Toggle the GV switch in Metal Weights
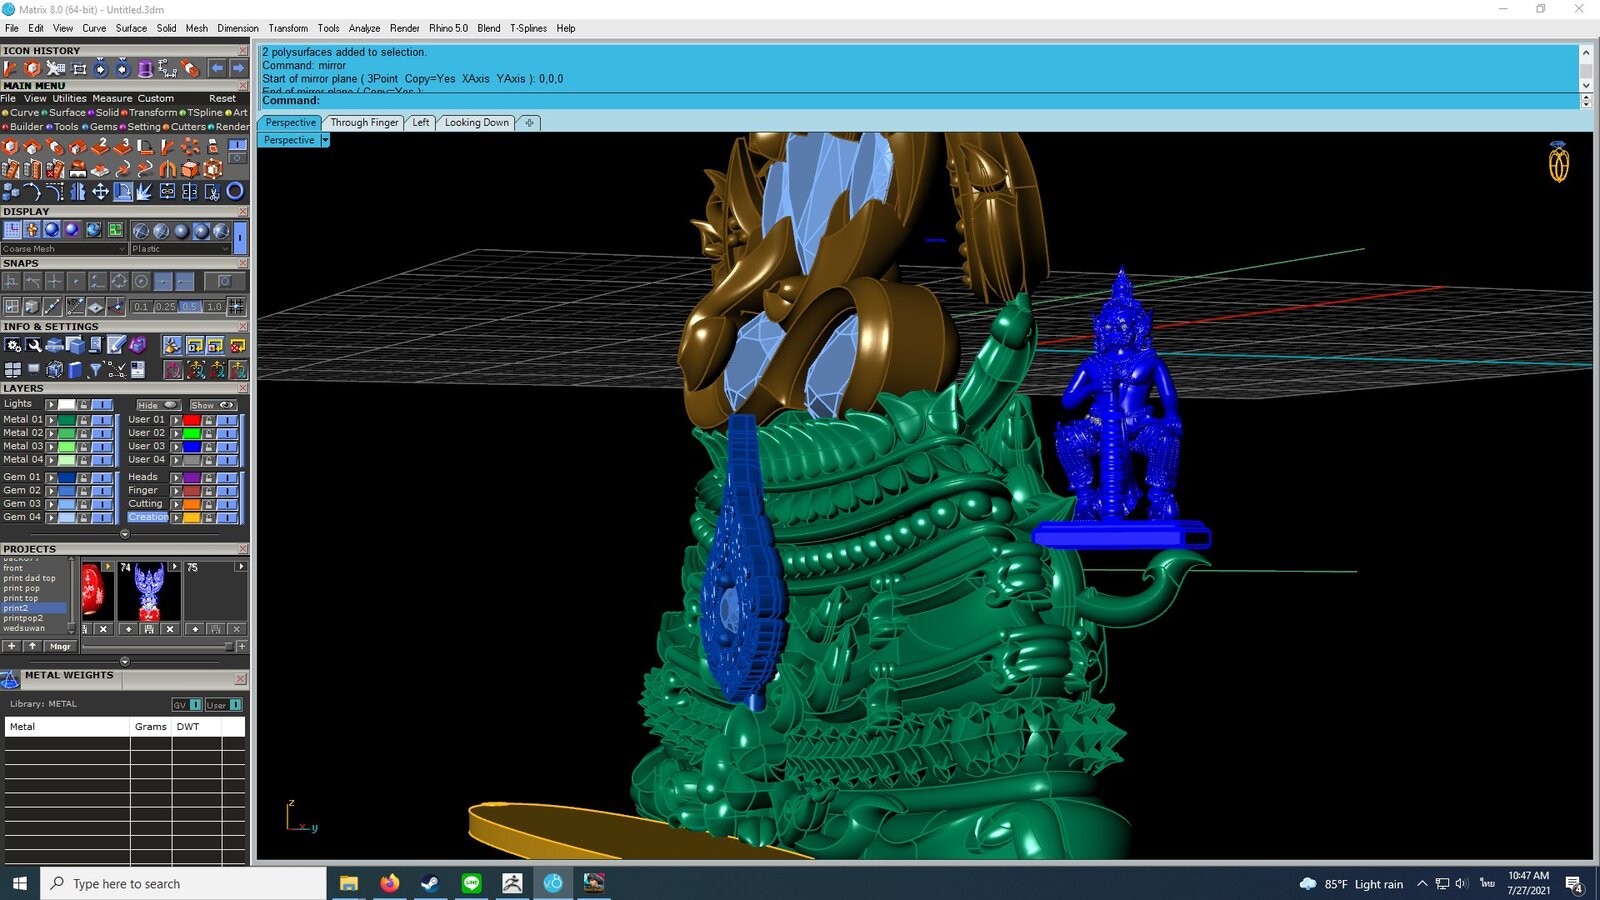The width and height of the screenshot is (1600, 900). [x=187, y=704]
